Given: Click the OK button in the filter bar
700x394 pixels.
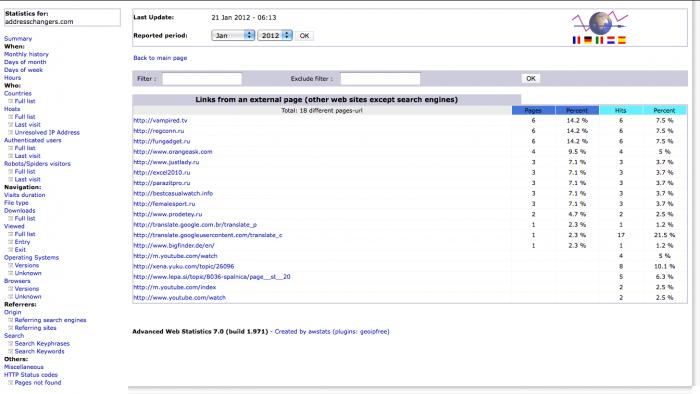Looking at the screenshot, I should coord(530,79).
